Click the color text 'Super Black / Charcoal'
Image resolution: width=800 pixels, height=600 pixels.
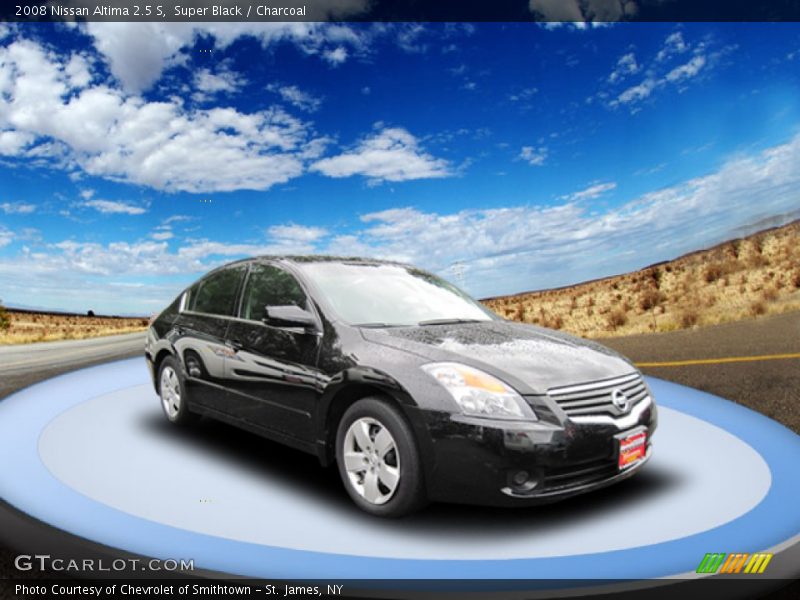240,11
